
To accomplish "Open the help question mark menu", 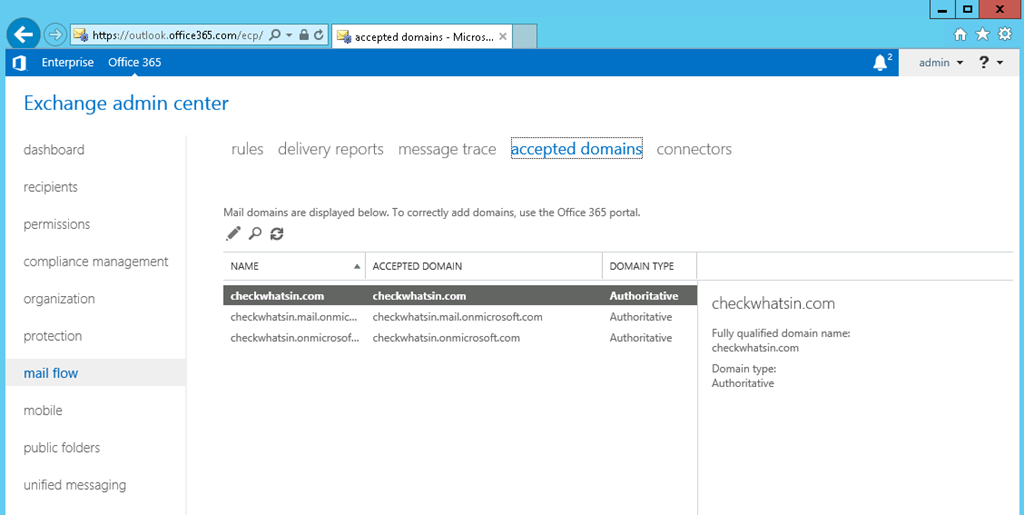I will [991, 63].
